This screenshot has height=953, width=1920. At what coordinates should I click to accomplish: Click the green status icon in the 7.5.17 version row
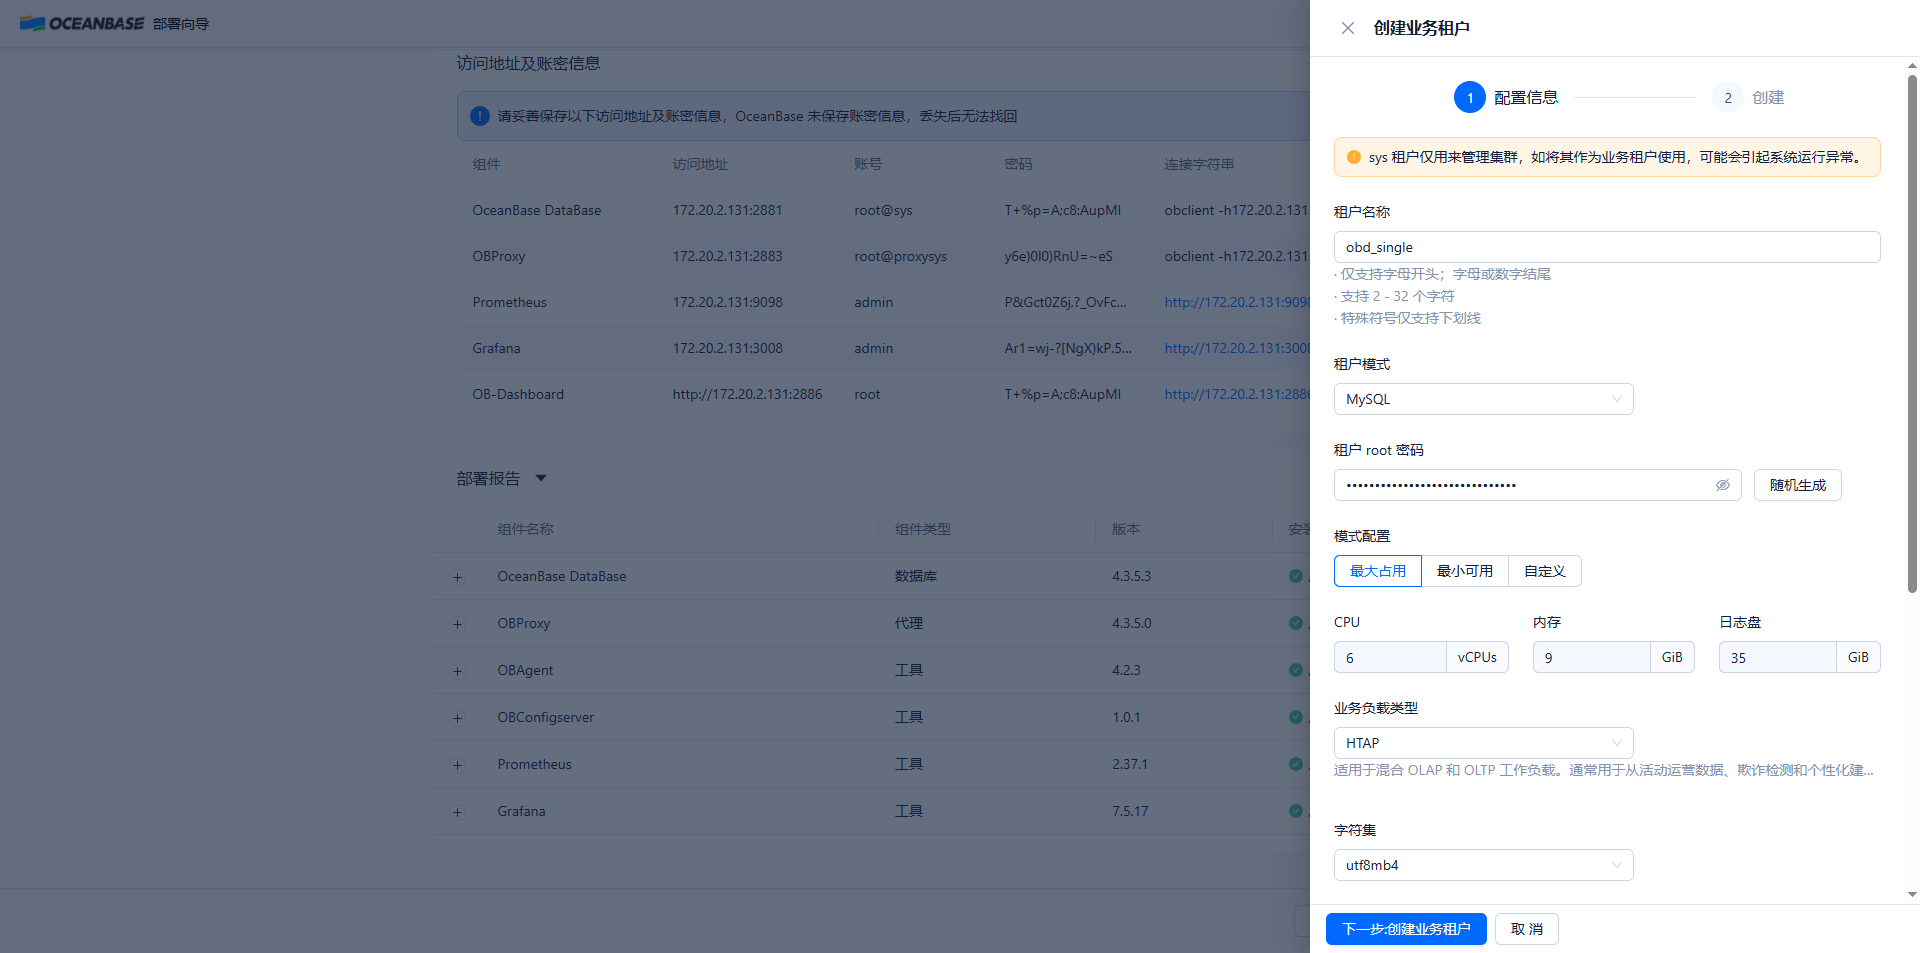point(1296,811)
